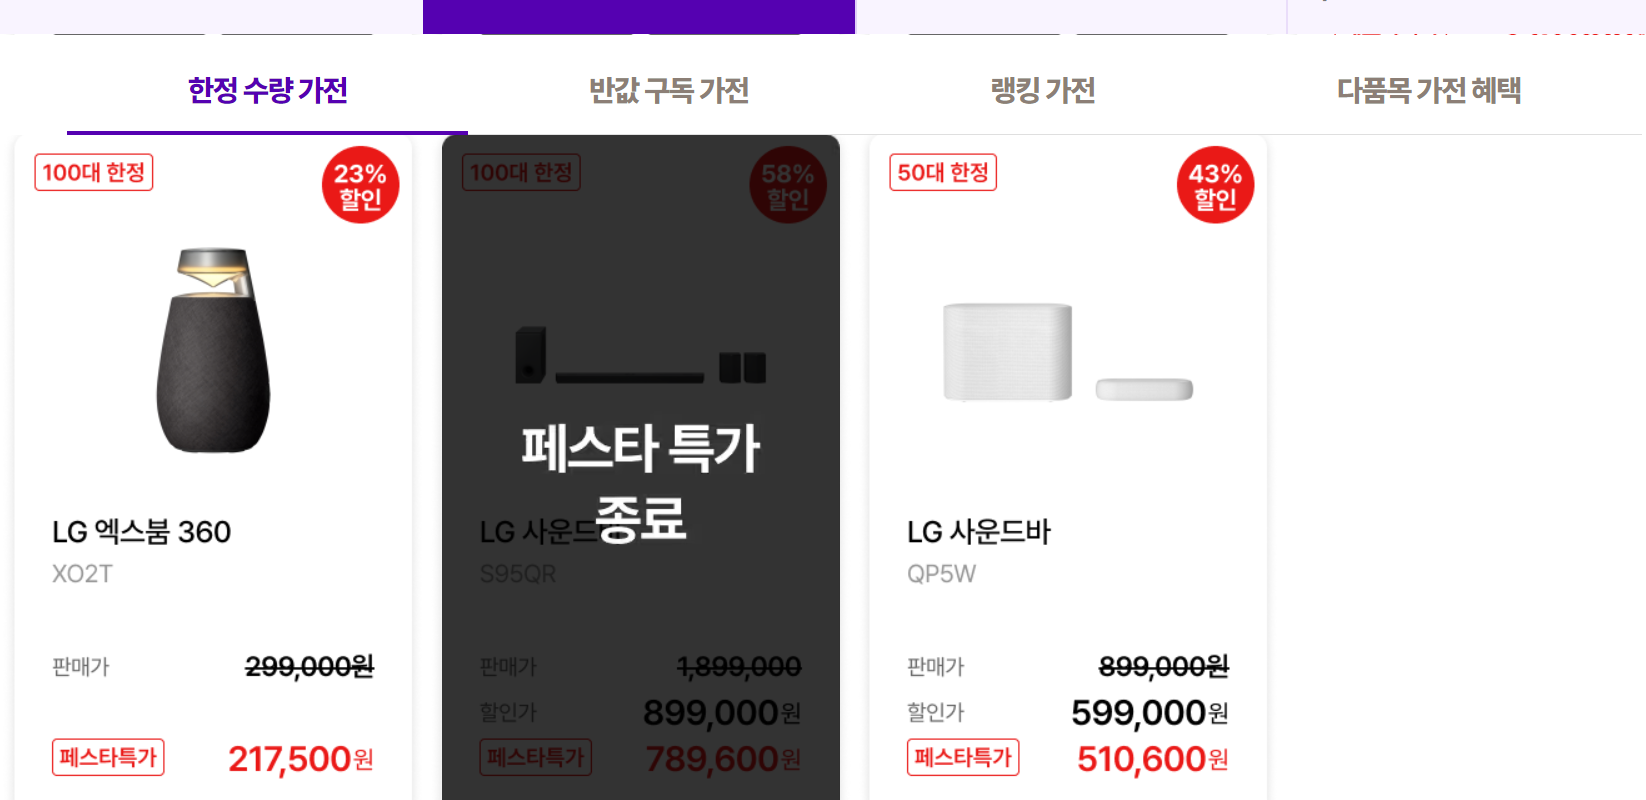Image resolution: width=1646 pixels, height=800 pixels.
Task: Click the 페스타 특가 종료 overlay card
Action: [640, 470]
